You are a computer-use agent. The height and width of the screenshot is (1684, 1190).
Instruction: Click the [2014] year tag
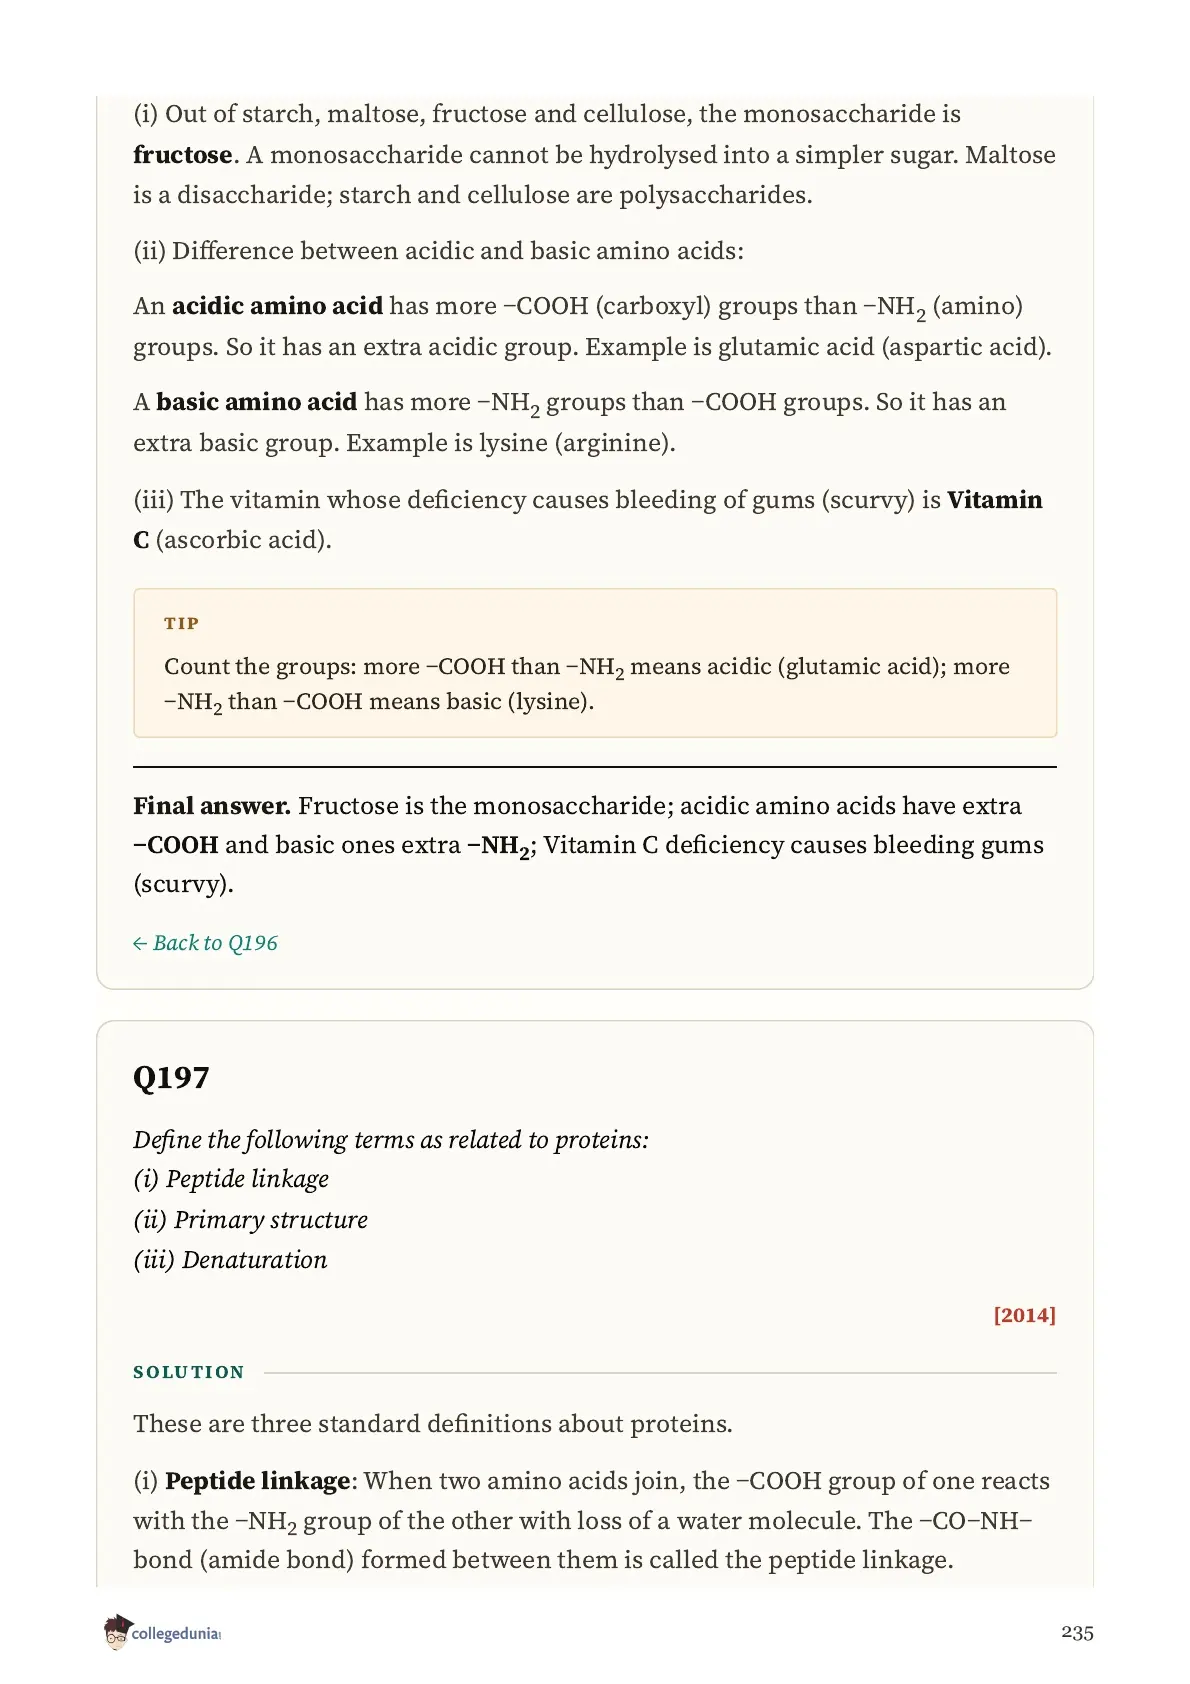(x=1024, y=1315)
